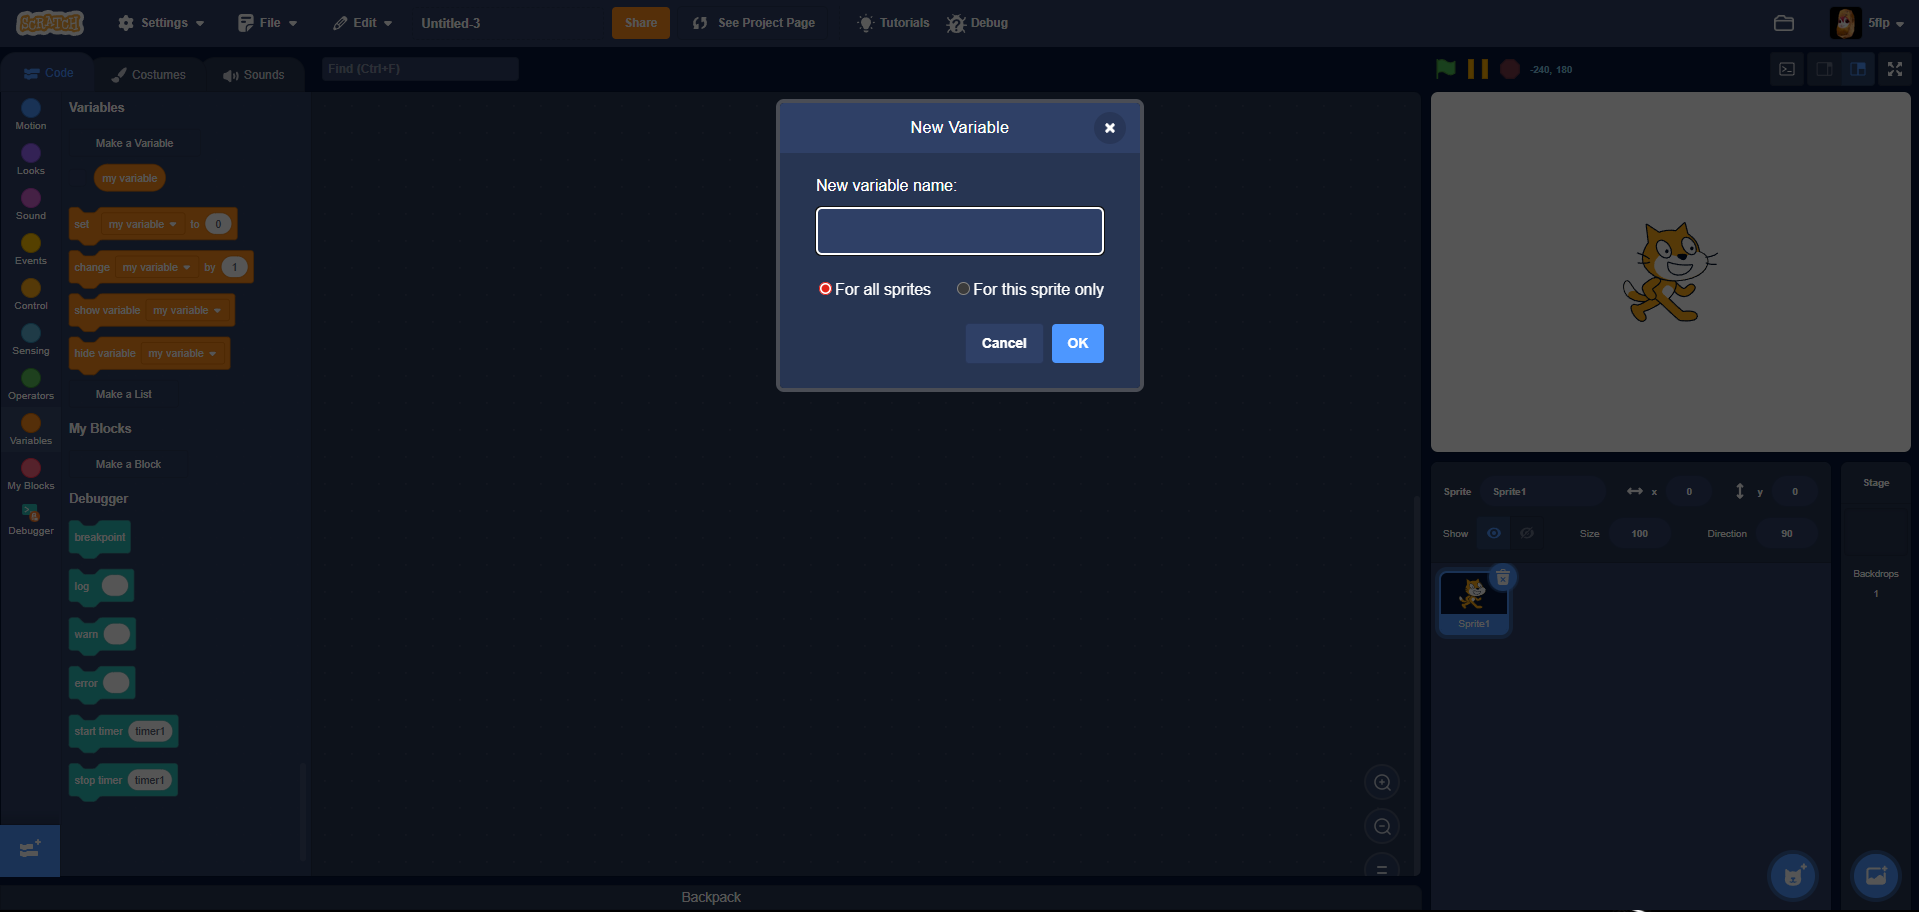Screen dimensions: 1919x912
Task: Select the Operators block category
Action: [x=31, y=384]
